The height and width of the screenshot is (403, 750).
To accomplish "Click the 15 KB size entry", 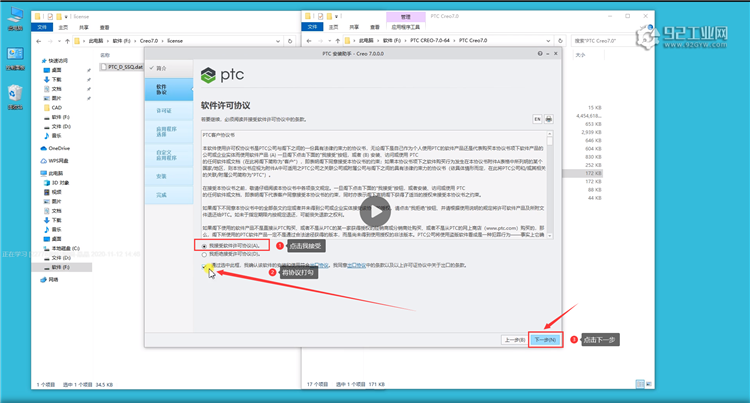I will point(595,108).
